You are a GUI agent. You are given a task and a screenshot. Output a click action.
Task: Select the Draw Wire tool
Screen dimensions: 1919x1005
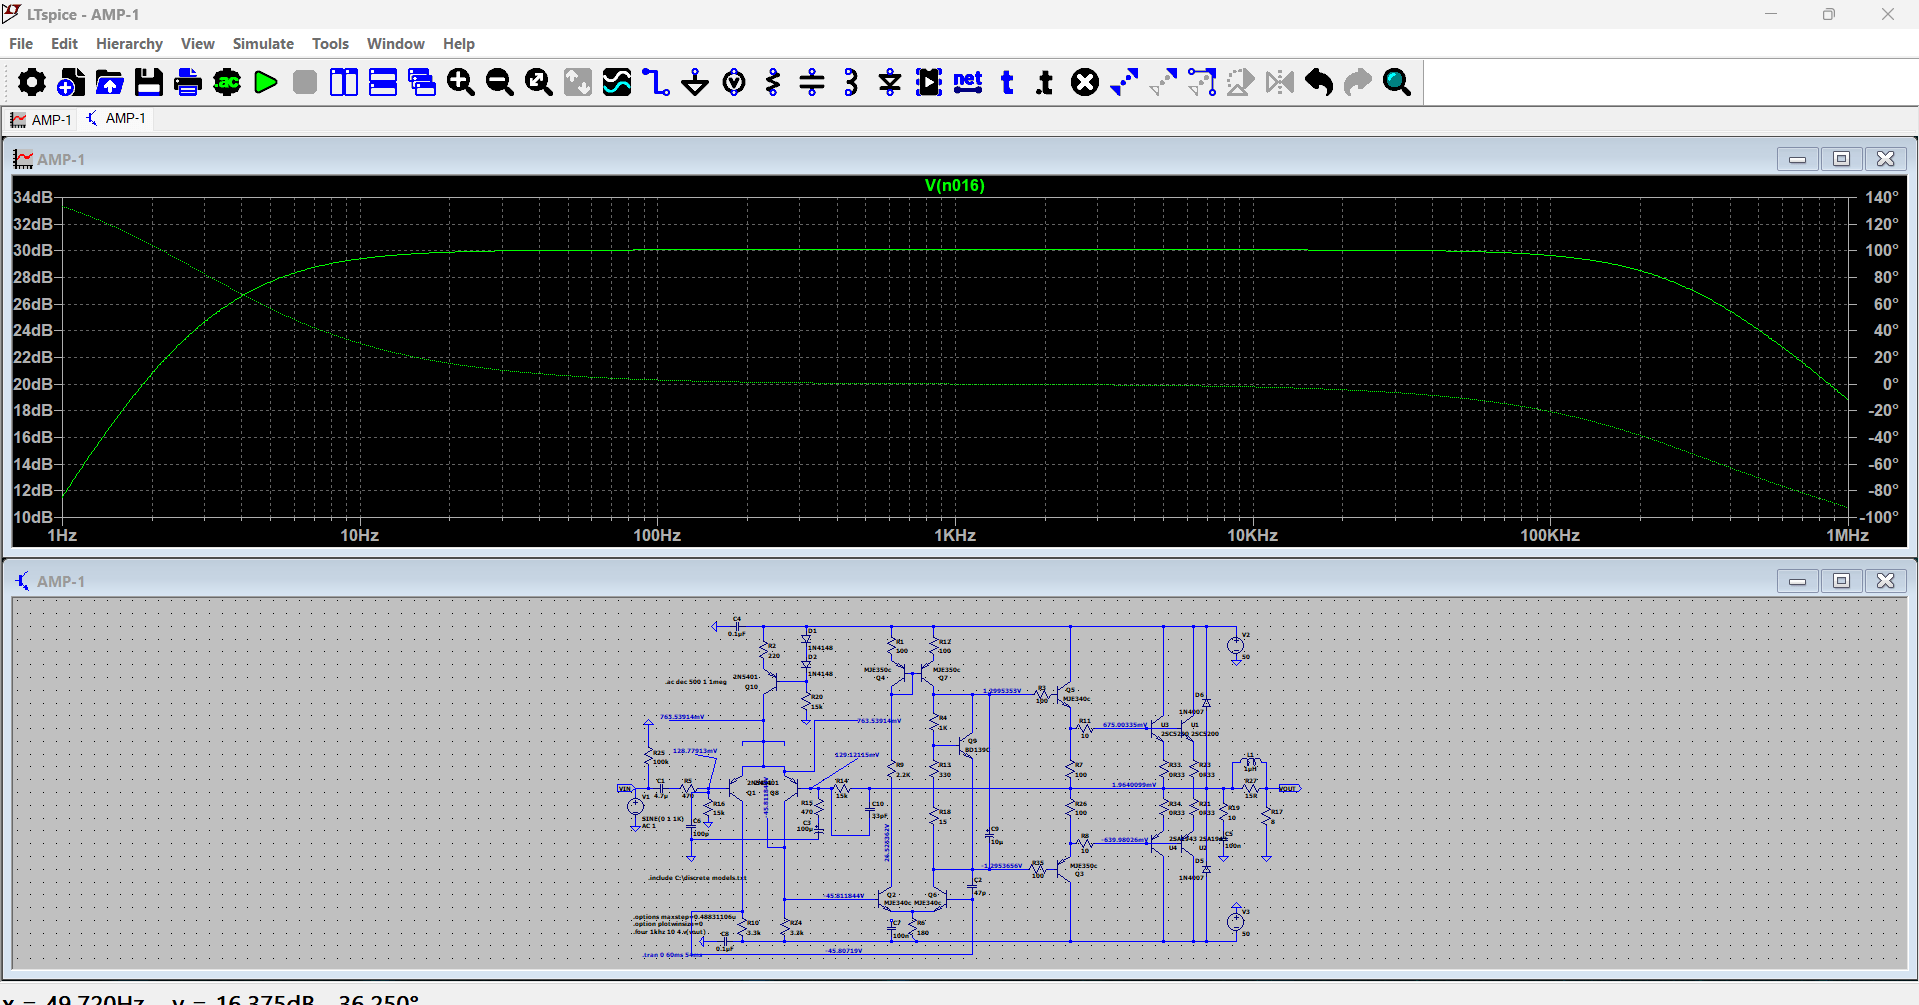tap(656, 82)
